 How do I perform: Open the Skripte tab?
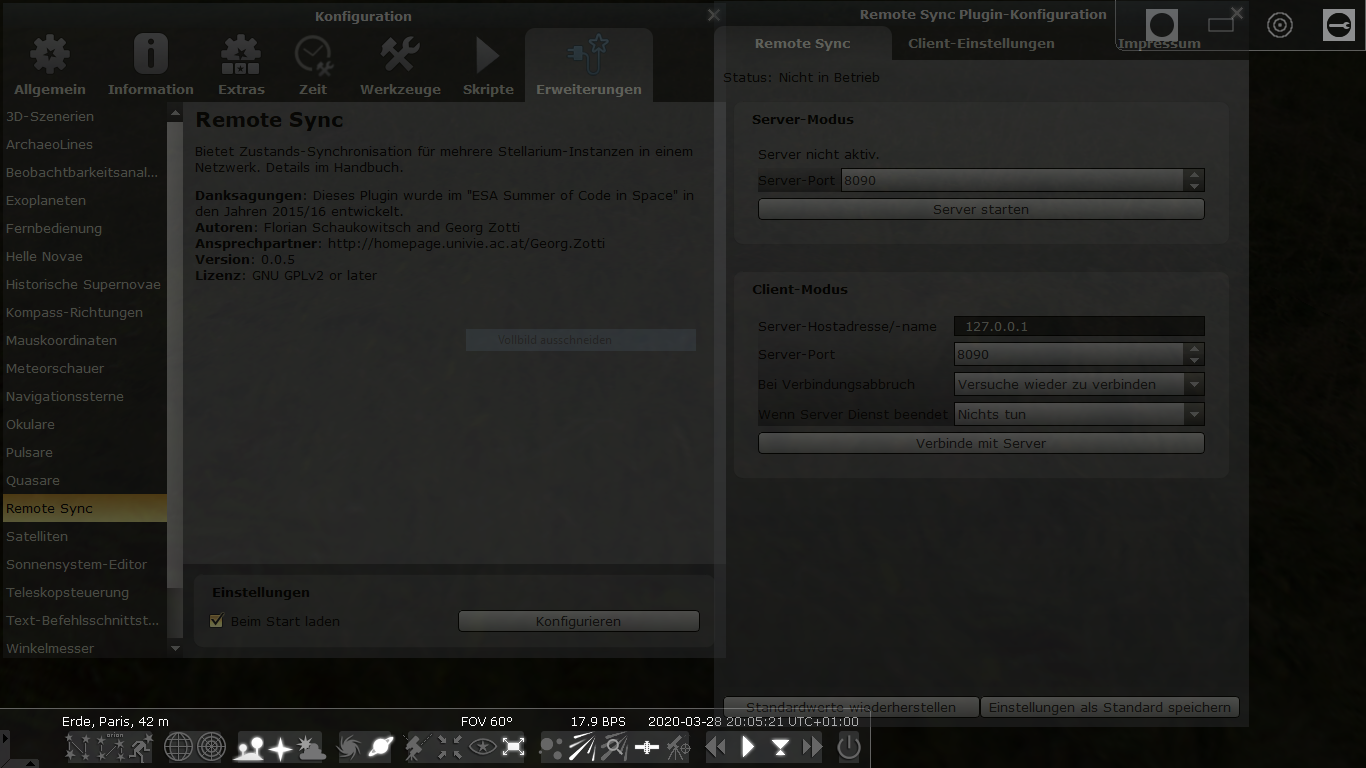tap(488, 66)
